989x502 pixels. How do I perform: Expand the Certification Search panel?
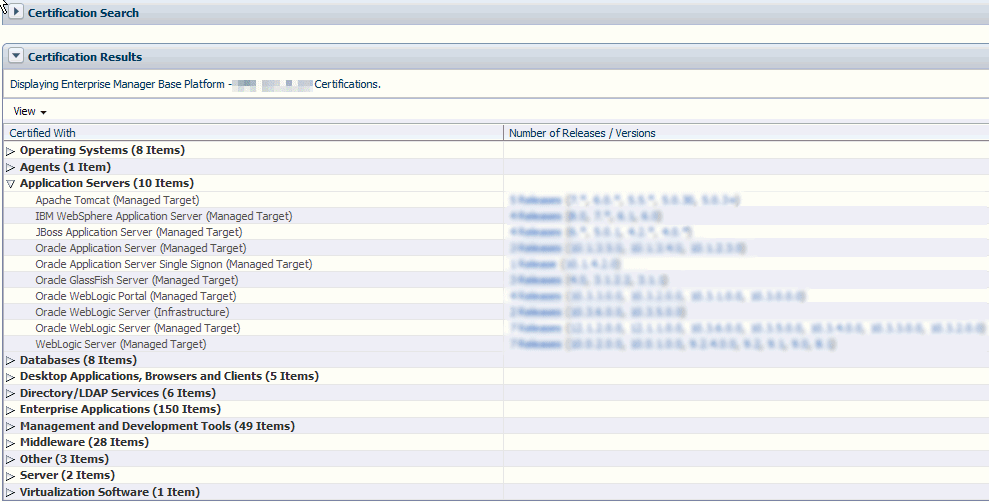coord(16,12)
